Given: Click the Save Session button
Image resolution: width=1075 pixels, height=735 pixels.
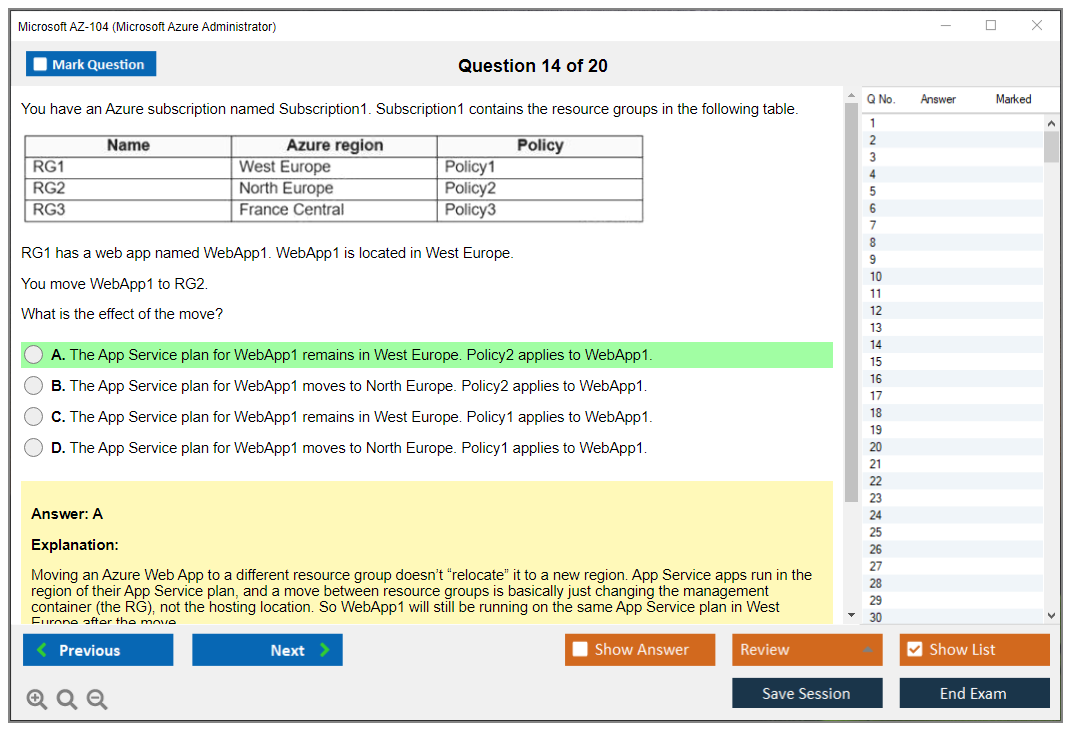Looking at the screenshot, I should tap(807, 693).
